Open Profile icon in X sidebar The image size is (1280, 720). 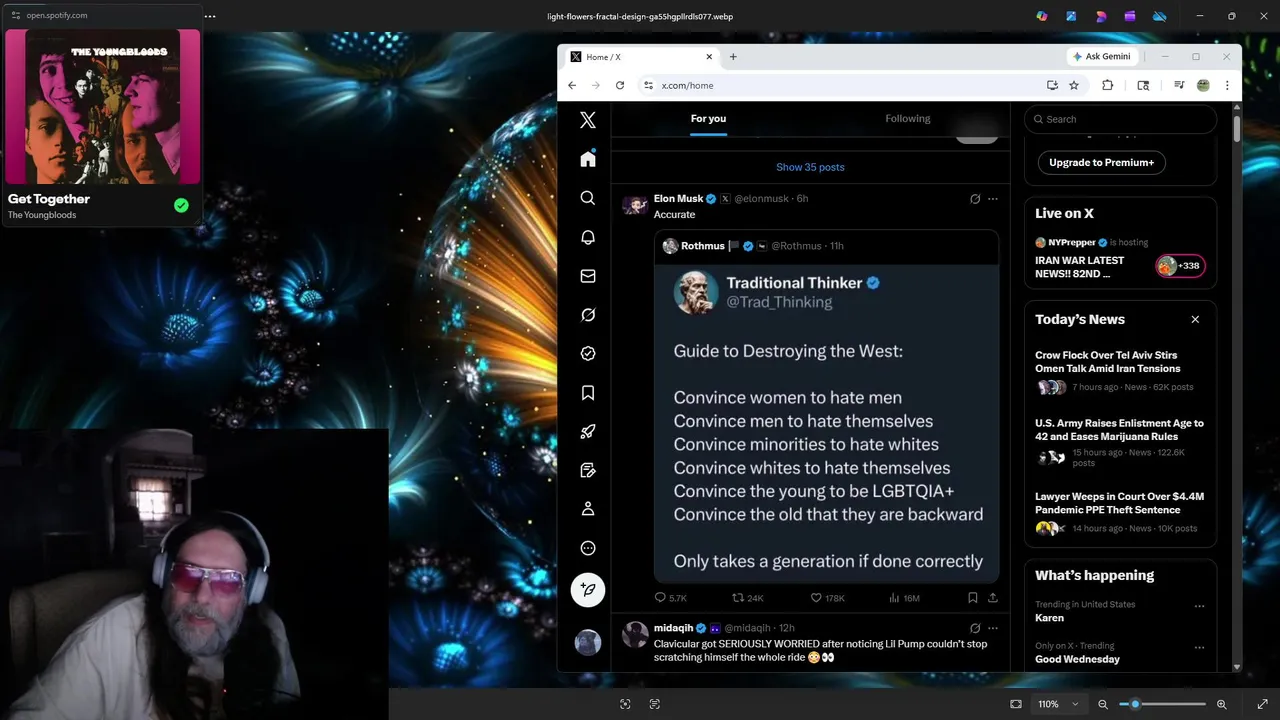pyautogui.click(x=588, y=509)
